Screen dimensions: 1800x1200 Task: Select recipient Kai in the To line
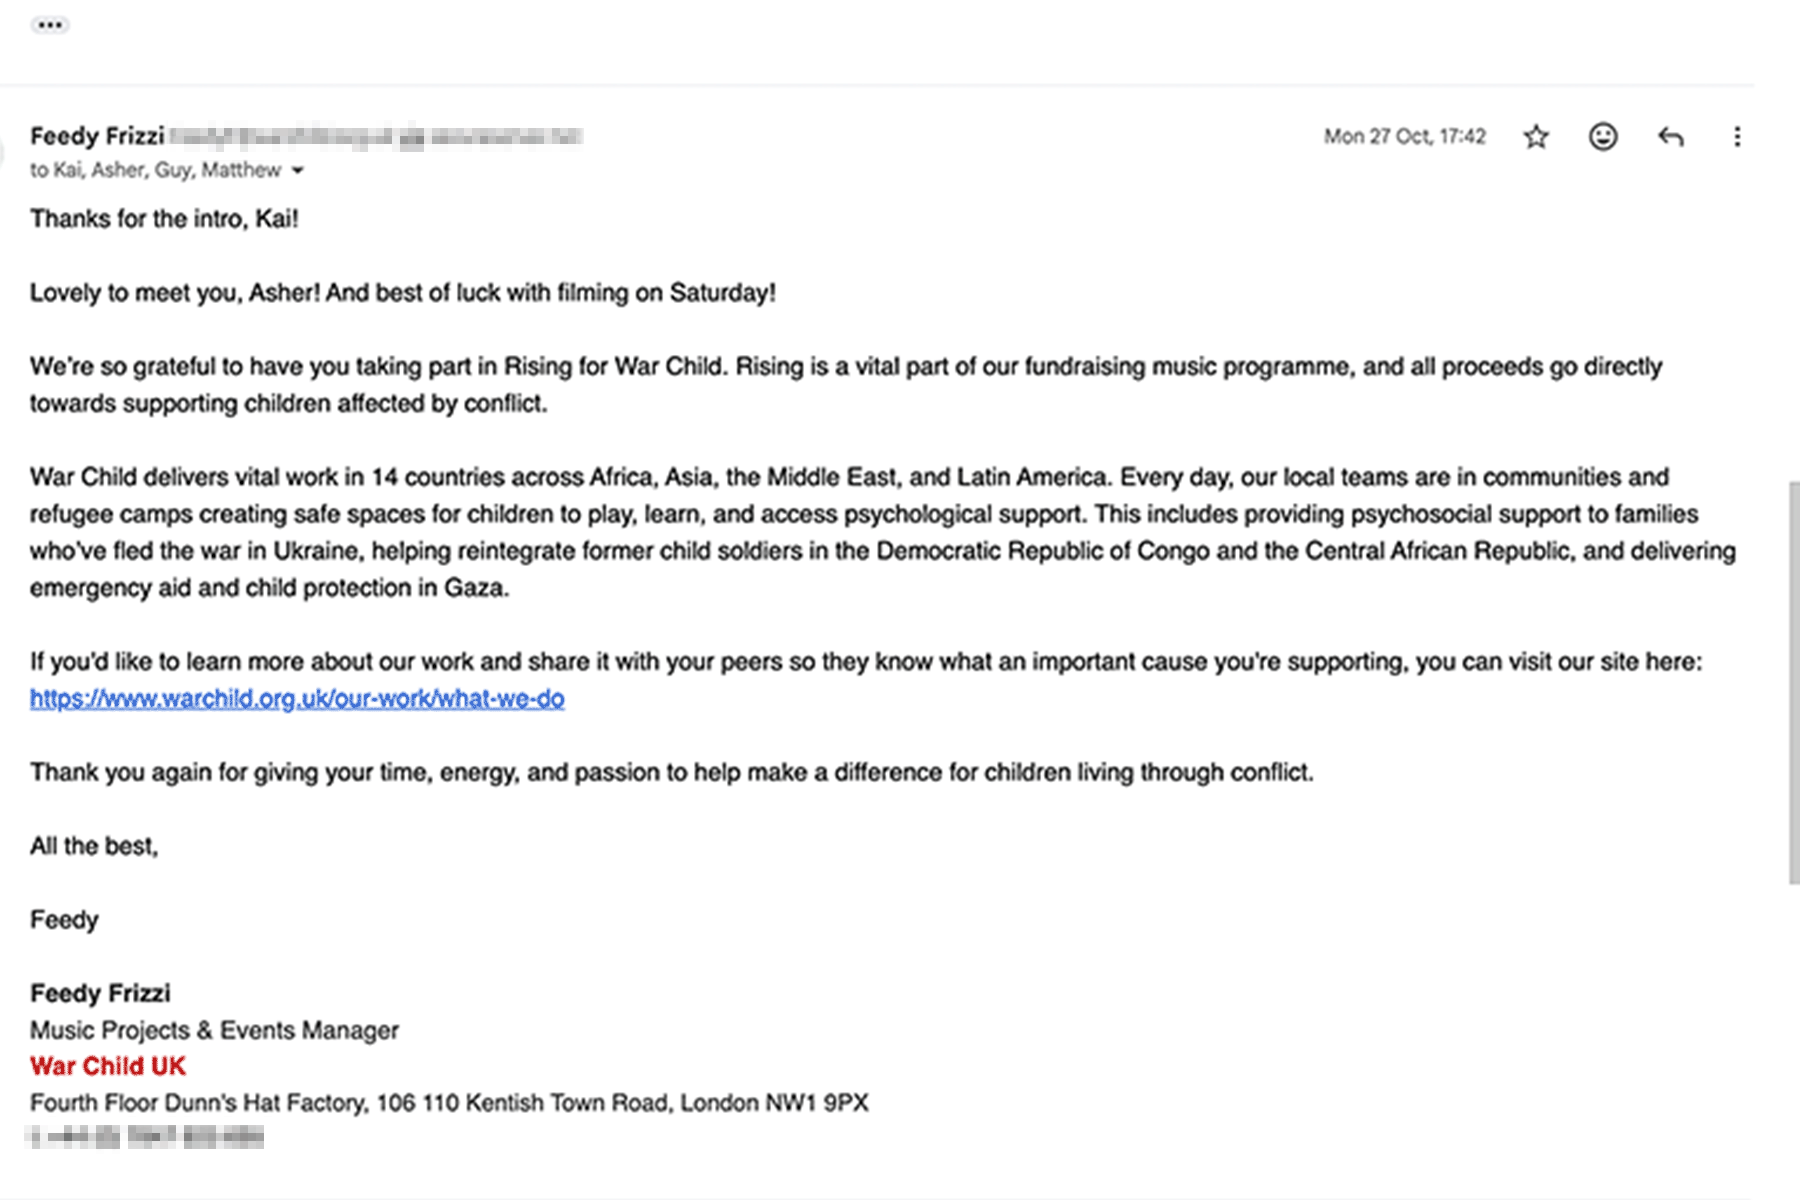(x=70, y=170)
